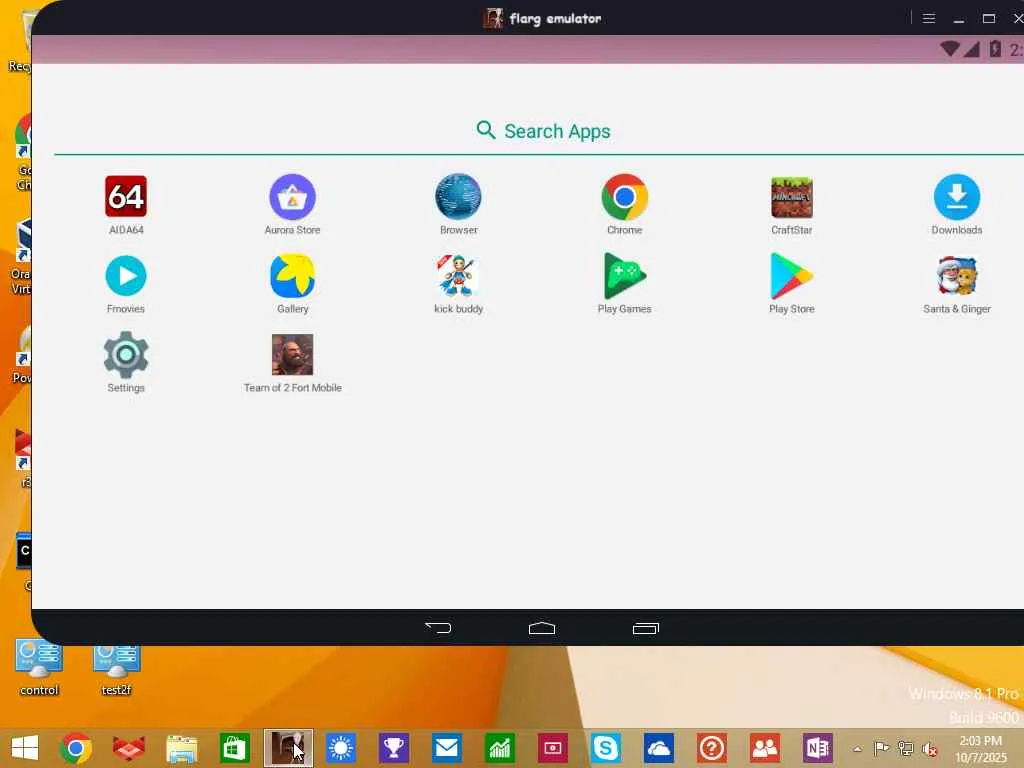Start the kick buddy game
This screenshot has width=1024, height=768.
458,276
